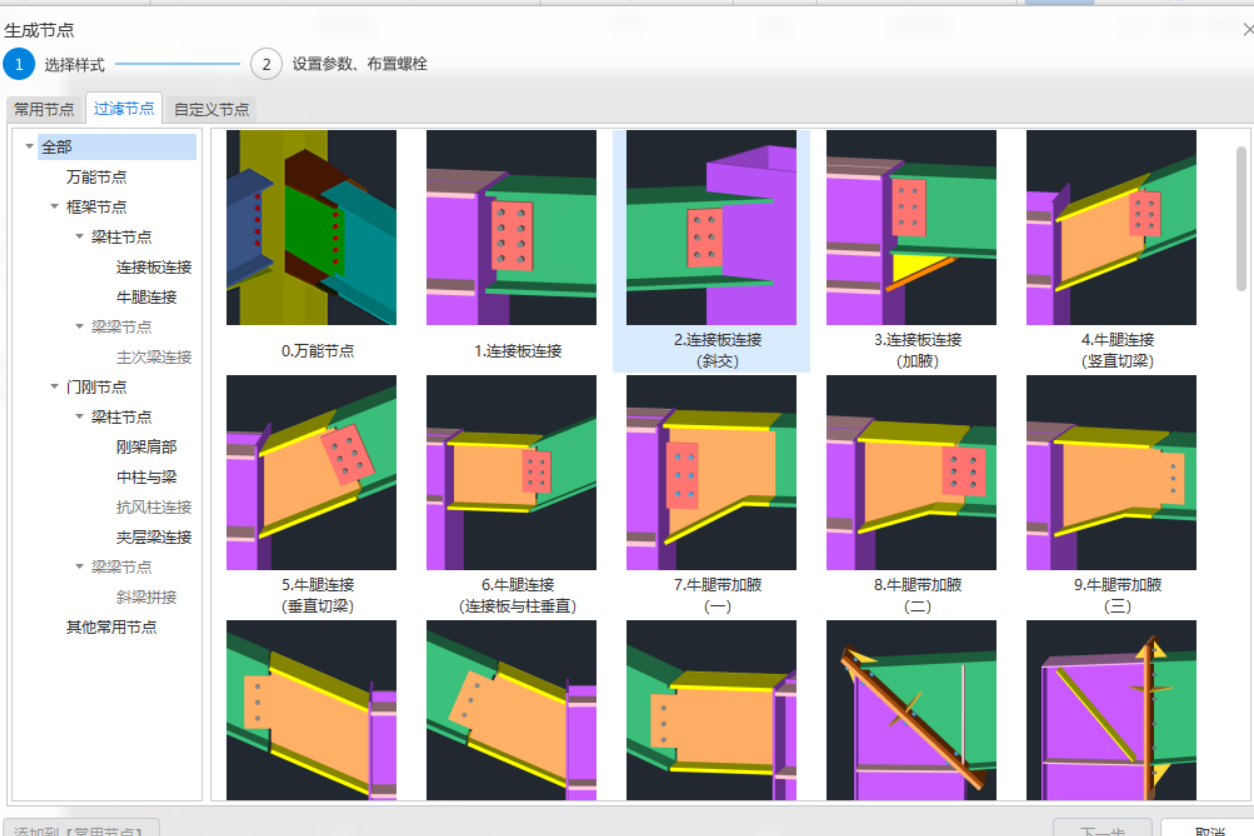The width and height of the screenshot is (1254, 836).
Task: Switch to the 常用节点 tab
Action: pos(44,110)
